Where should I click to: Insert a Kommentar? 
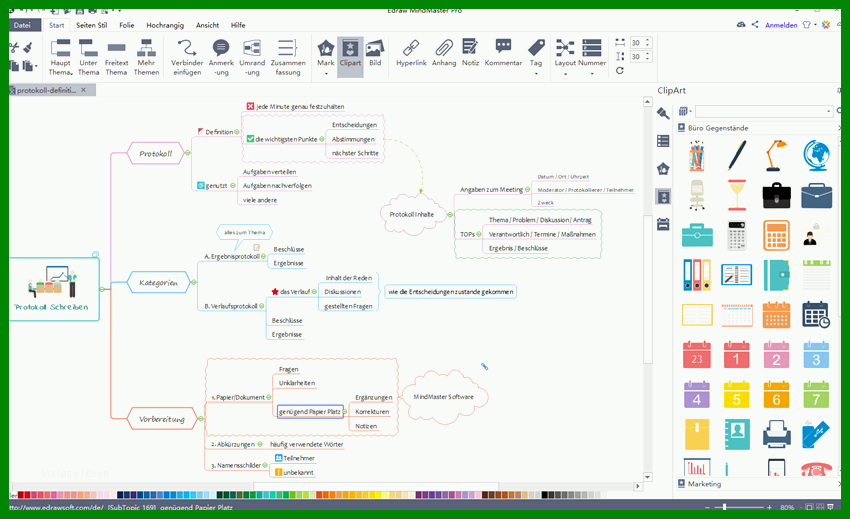pyautogui.click(x=503, y=53)
